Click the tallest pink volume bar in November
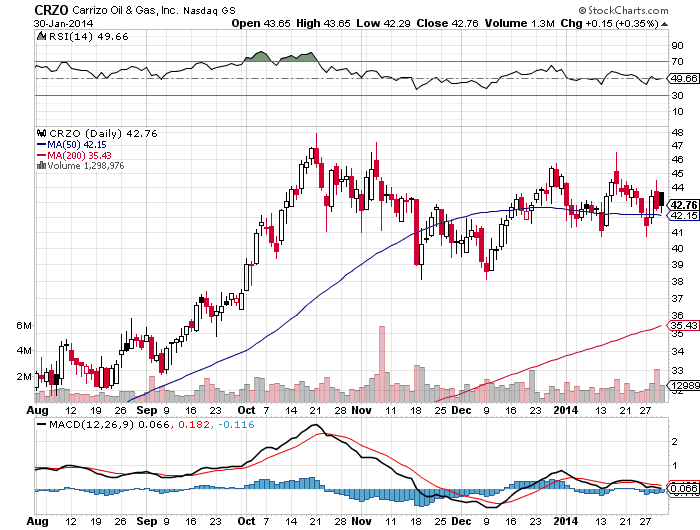This screenshot has height=530, width=700. (382, 363)
